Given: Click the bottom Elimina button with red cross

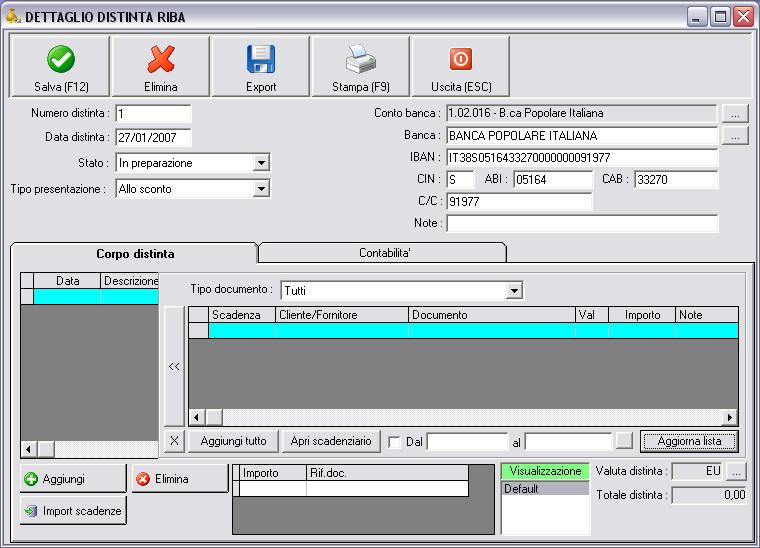Looking at the screenshot, I should tap(180, 479).
